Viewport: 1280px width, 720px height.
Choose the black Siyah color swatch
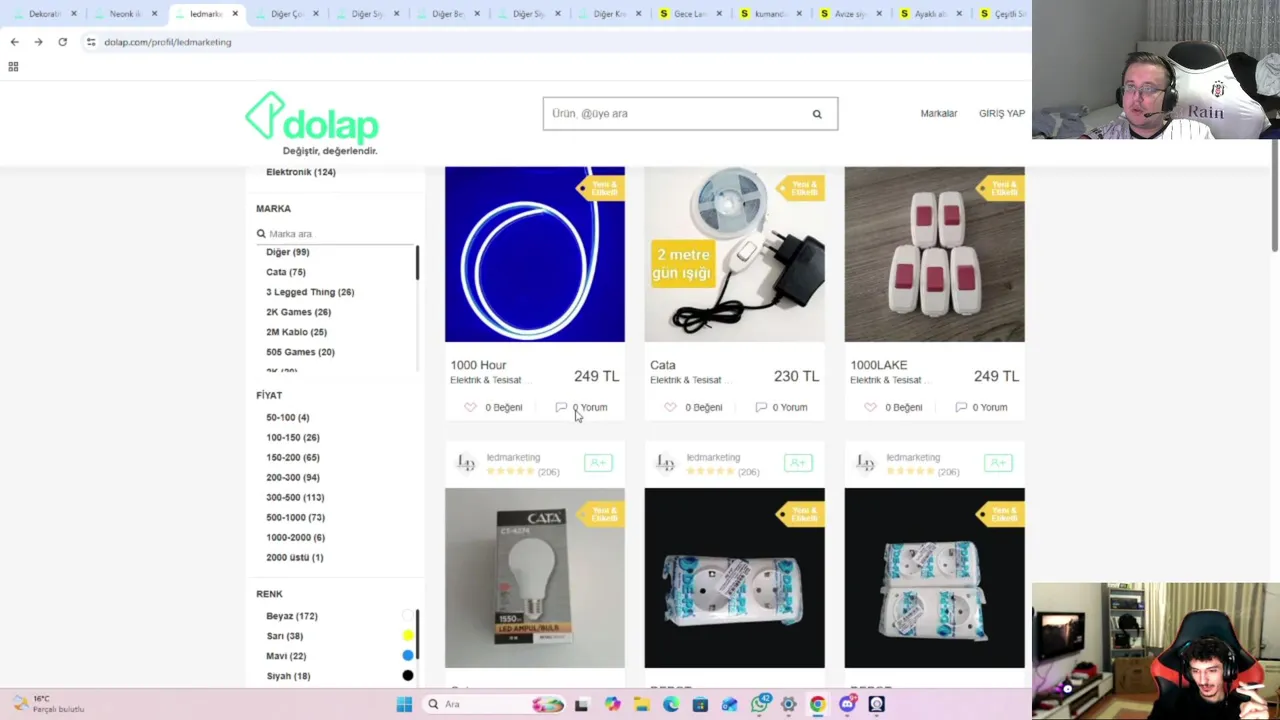coord(408,676)
